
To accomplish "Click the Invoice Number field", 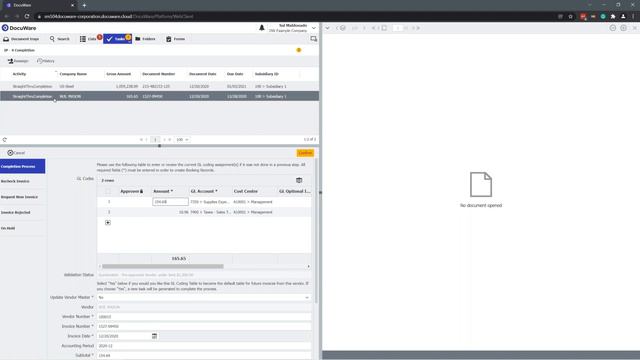I will tap(204, 326).
